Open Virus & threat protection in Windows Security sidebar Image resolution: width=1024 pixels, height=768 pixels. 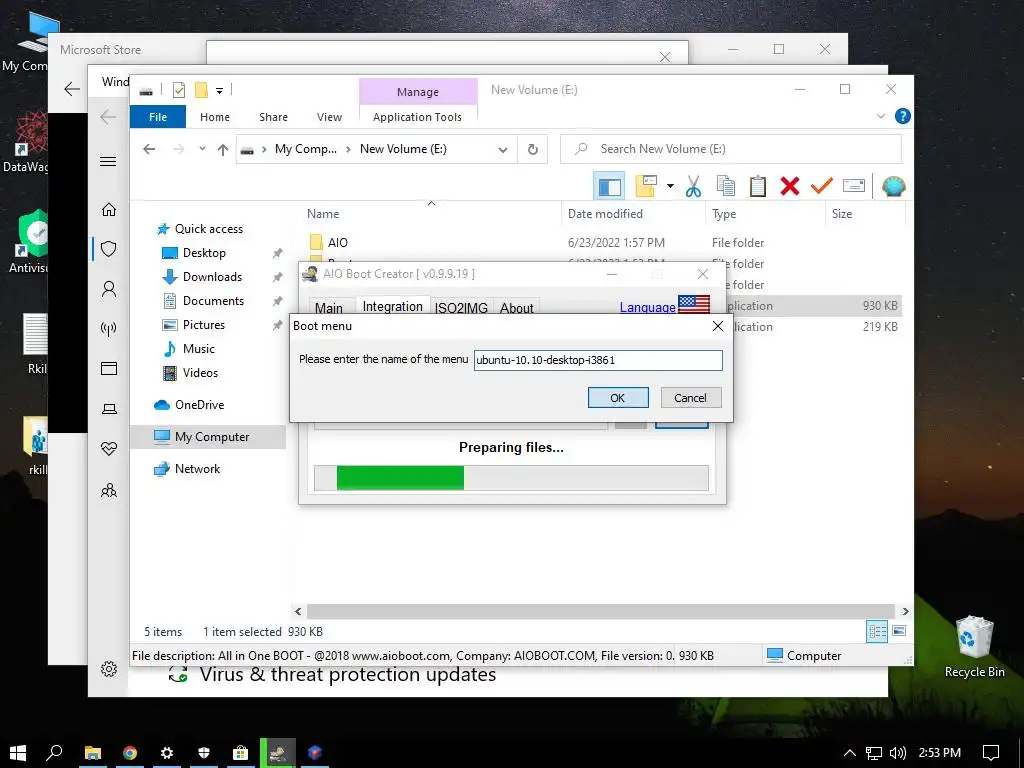[x=109, y=249]
